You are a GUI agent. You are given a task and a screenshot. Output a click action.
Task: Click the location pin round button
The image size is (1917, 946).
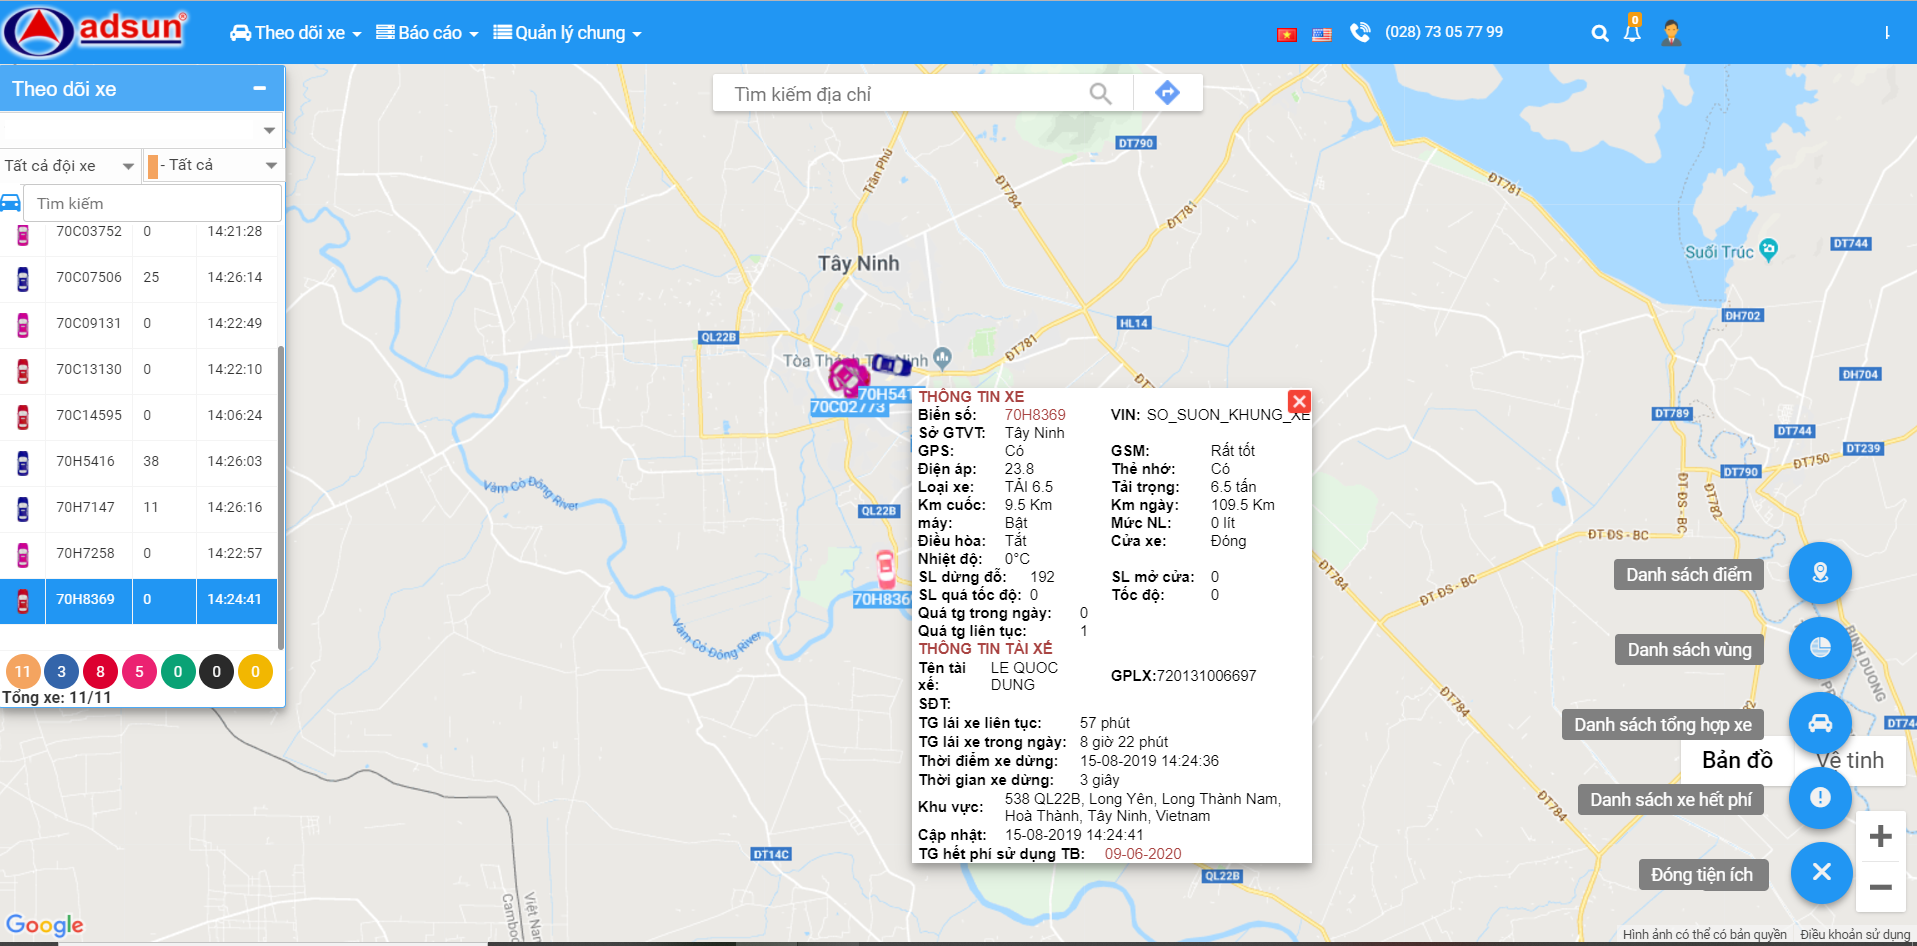1820,573
